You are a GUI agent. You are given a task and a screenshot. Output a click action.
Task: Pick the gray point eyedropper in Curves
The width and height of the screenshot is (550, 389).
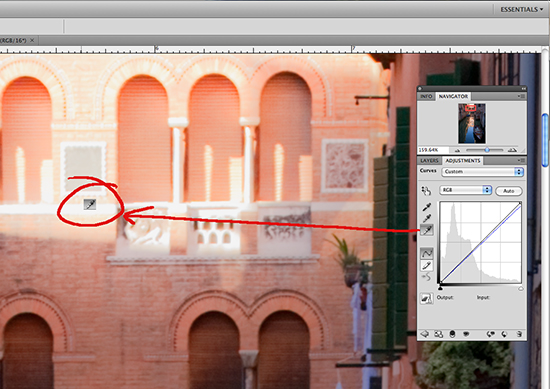(427, 219)
